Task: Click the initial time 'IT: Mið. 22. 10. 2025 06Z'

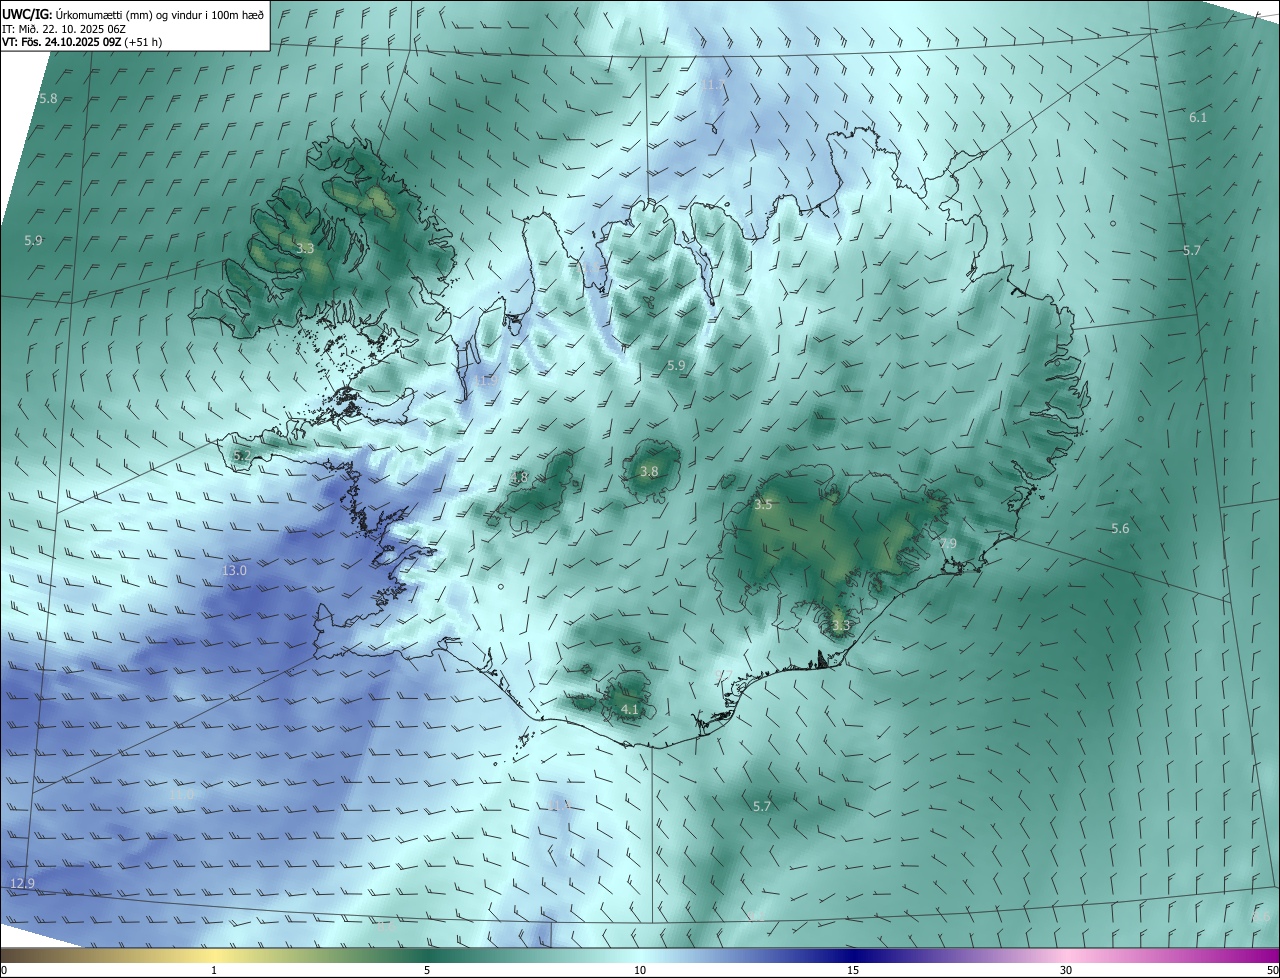Action: point(64,29)
